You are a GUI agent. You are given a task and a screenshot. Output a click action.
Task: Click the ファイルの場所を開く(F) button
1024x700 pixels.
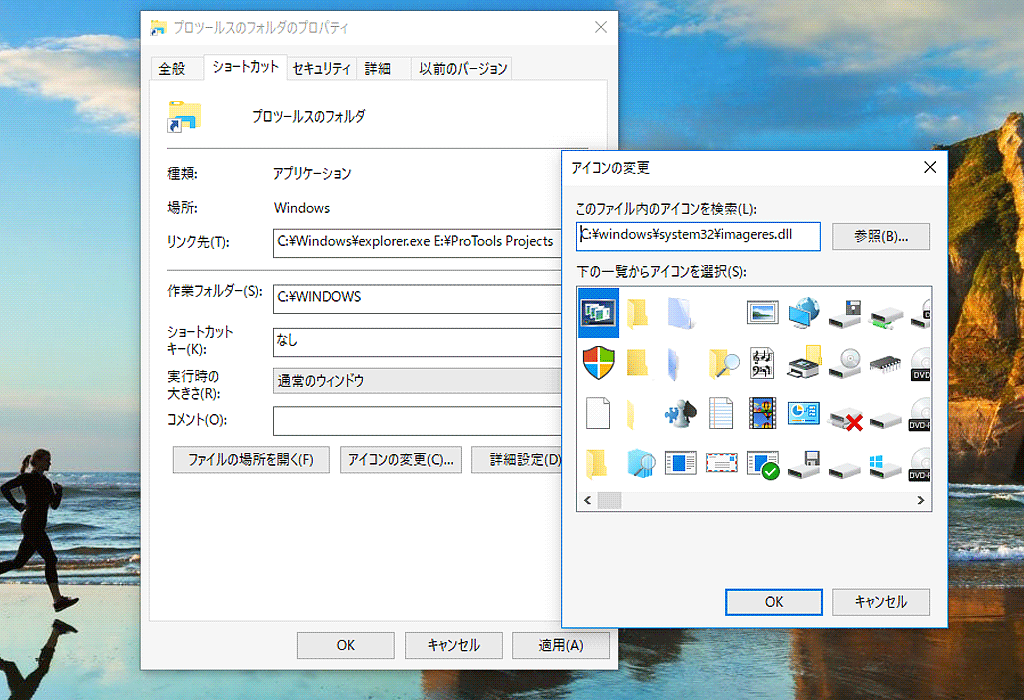(251, 460)
